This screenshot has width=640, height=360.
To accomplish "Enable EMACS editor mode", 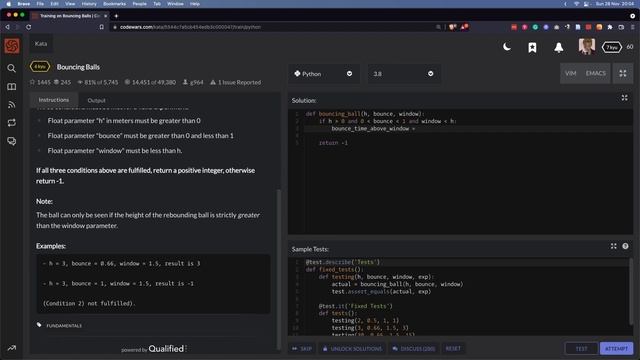I will (596, 73).
